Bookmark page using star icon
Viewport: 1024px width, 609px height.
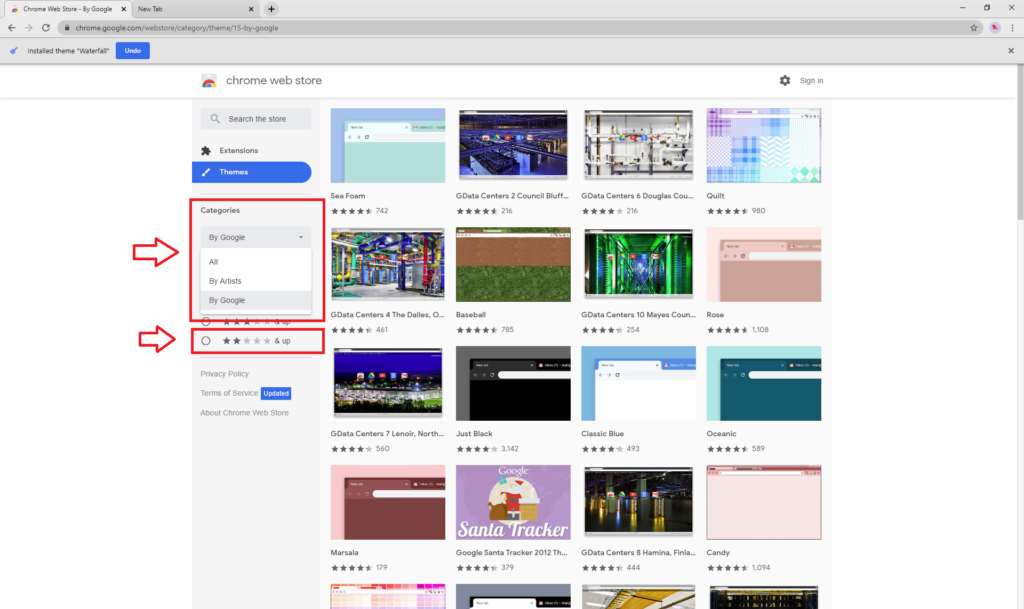[974, 28]
